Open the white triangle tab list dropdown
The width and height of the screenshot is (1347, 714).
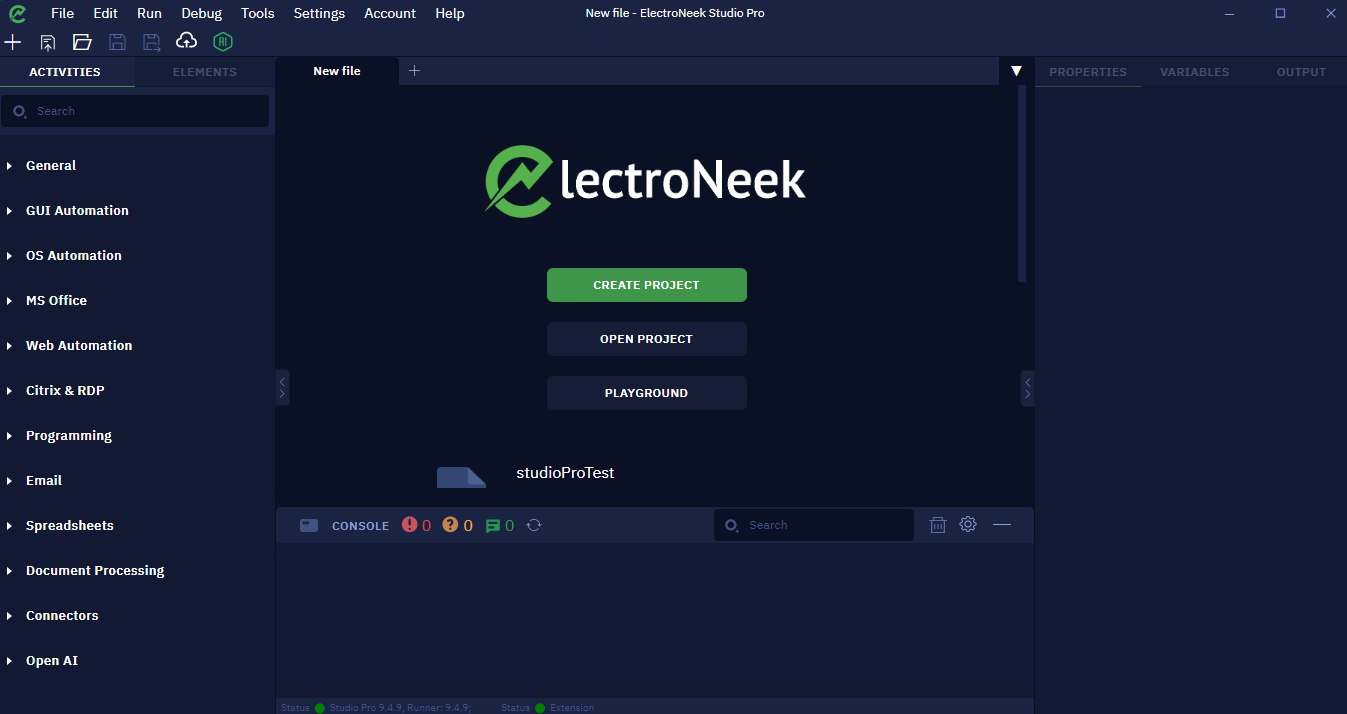(x=1016, y=71)
